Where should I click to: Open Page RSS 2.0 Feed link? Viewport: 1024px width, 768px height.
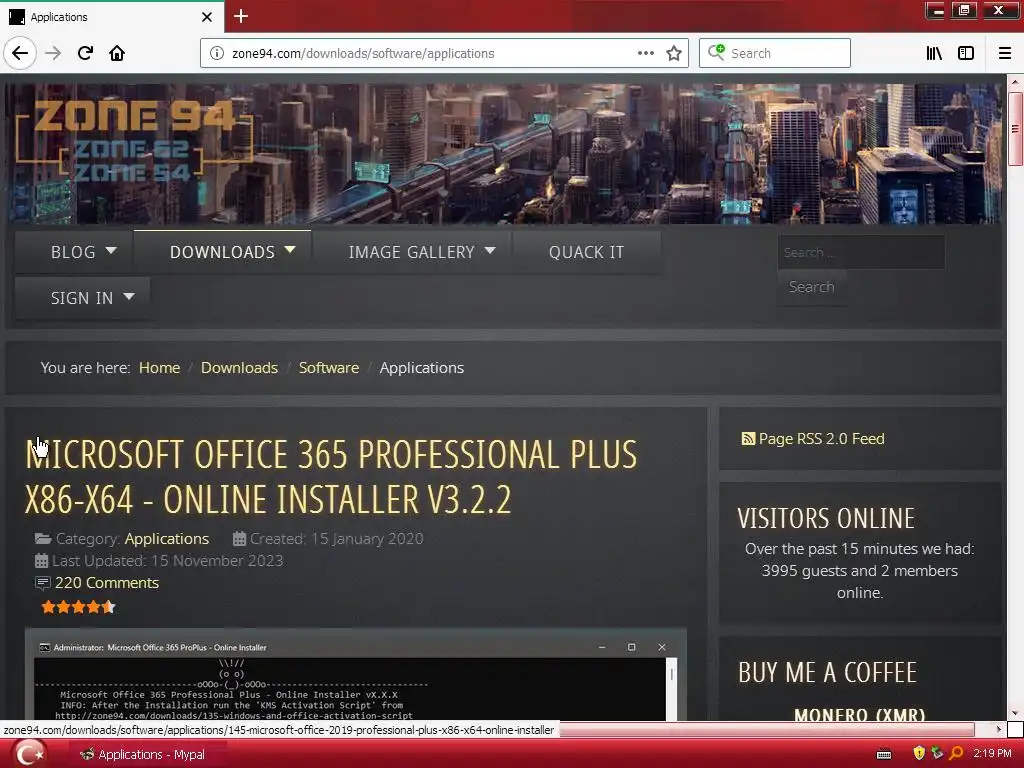[x=821, y=439]
